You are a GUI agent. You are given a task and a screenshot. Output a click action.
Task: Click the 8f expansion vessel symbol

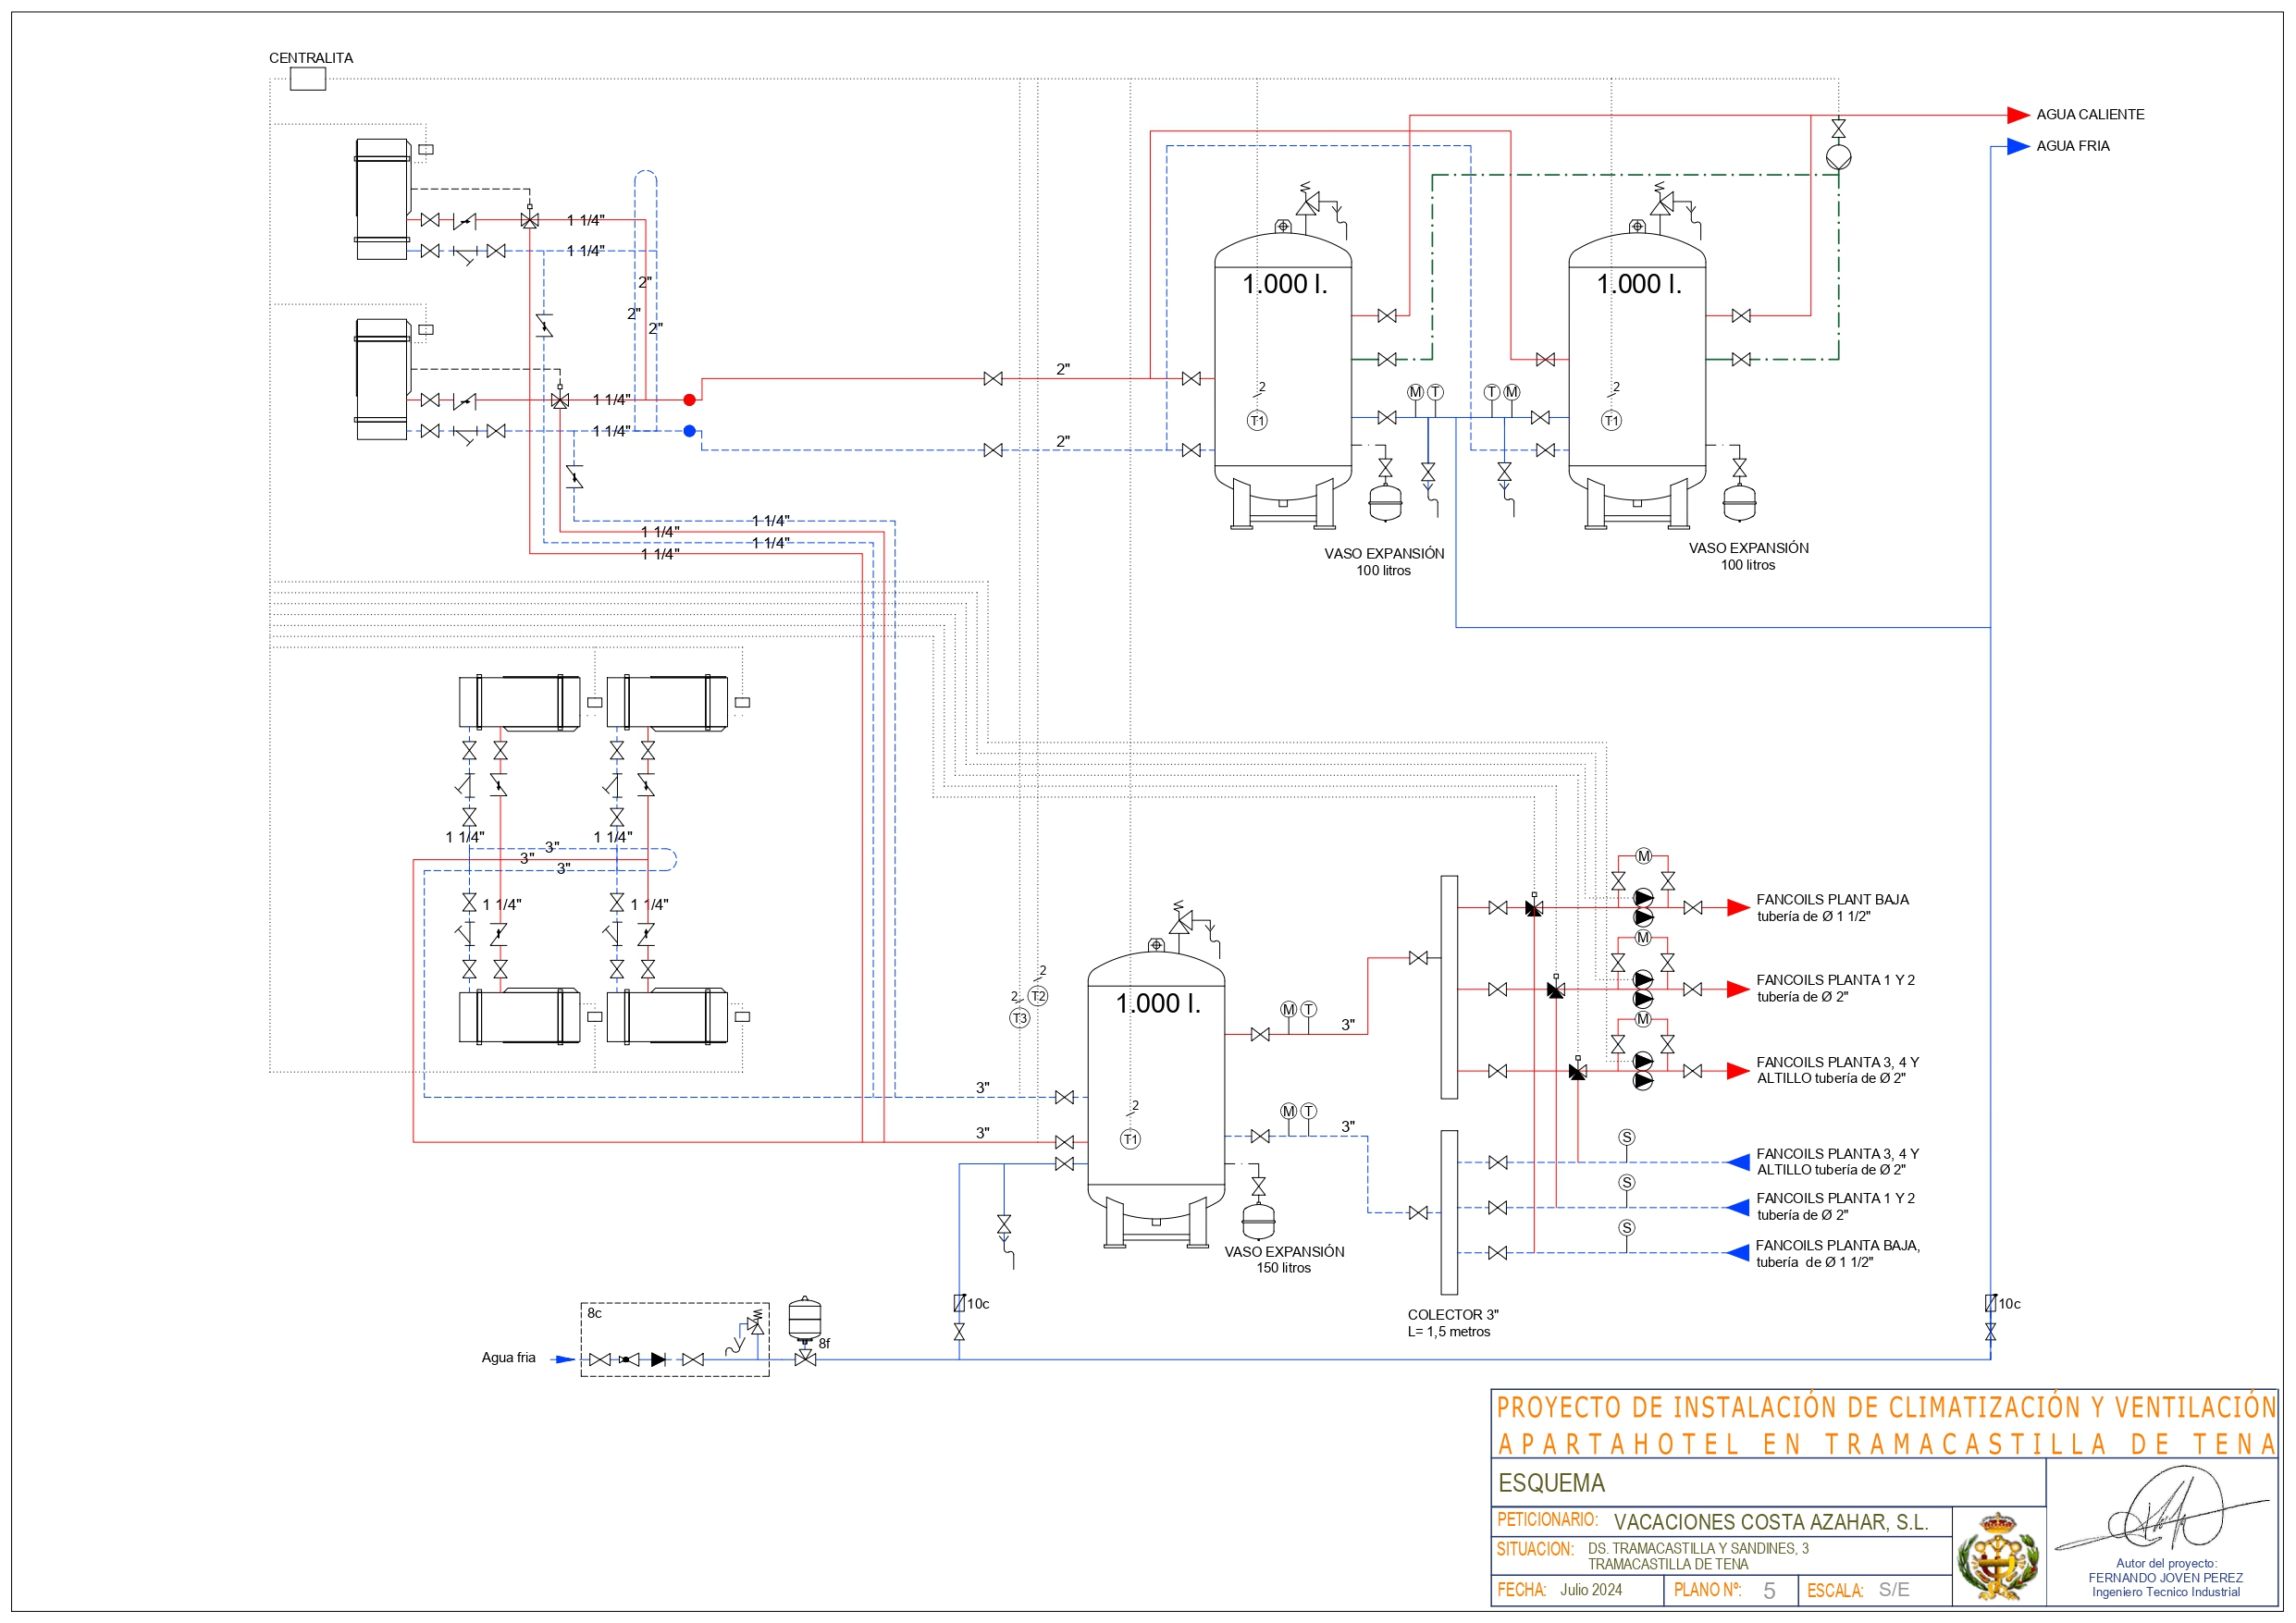(805, 1318)
